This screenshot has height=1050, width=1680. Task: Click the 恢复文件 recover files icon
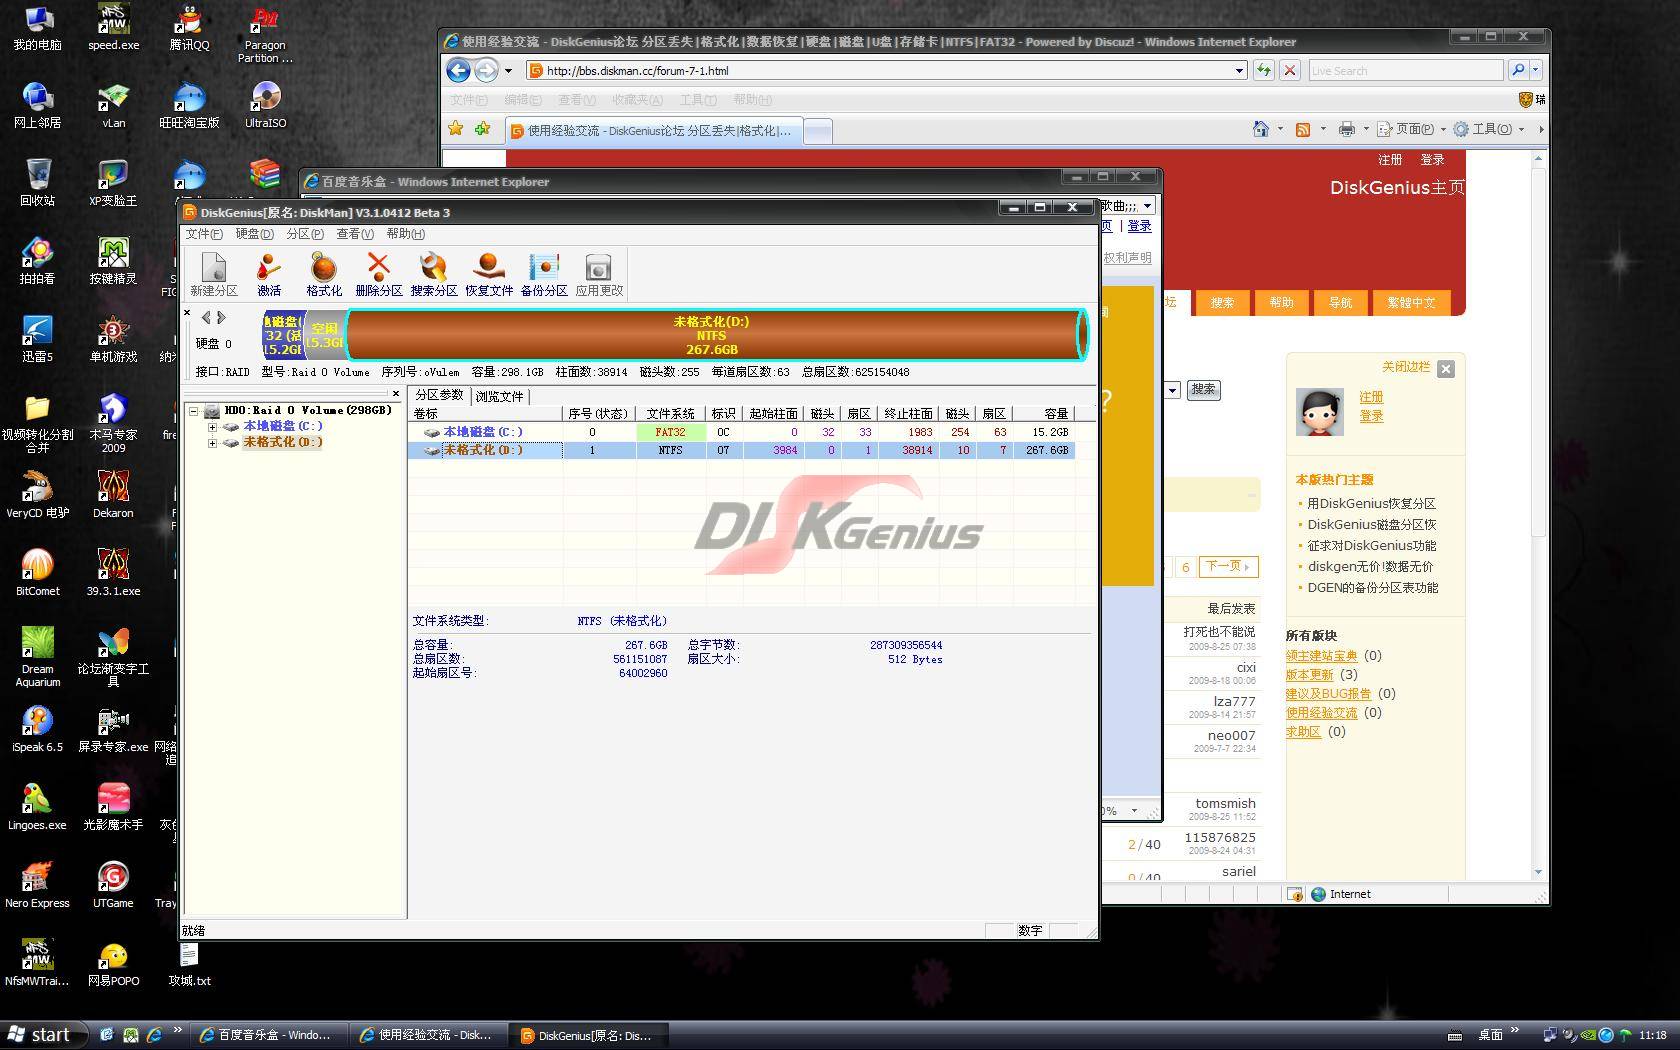click(x=489, y=274)
